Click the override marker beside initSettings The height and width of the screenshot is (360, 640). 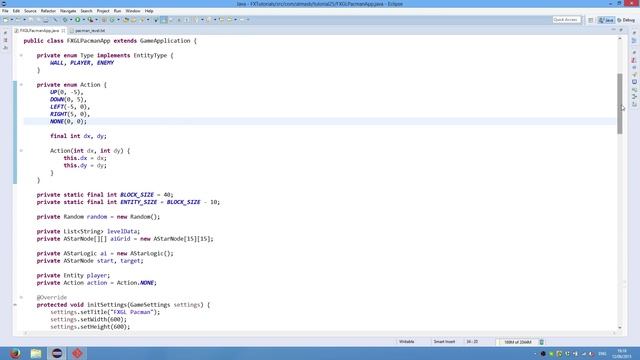(x=15, y=305)
